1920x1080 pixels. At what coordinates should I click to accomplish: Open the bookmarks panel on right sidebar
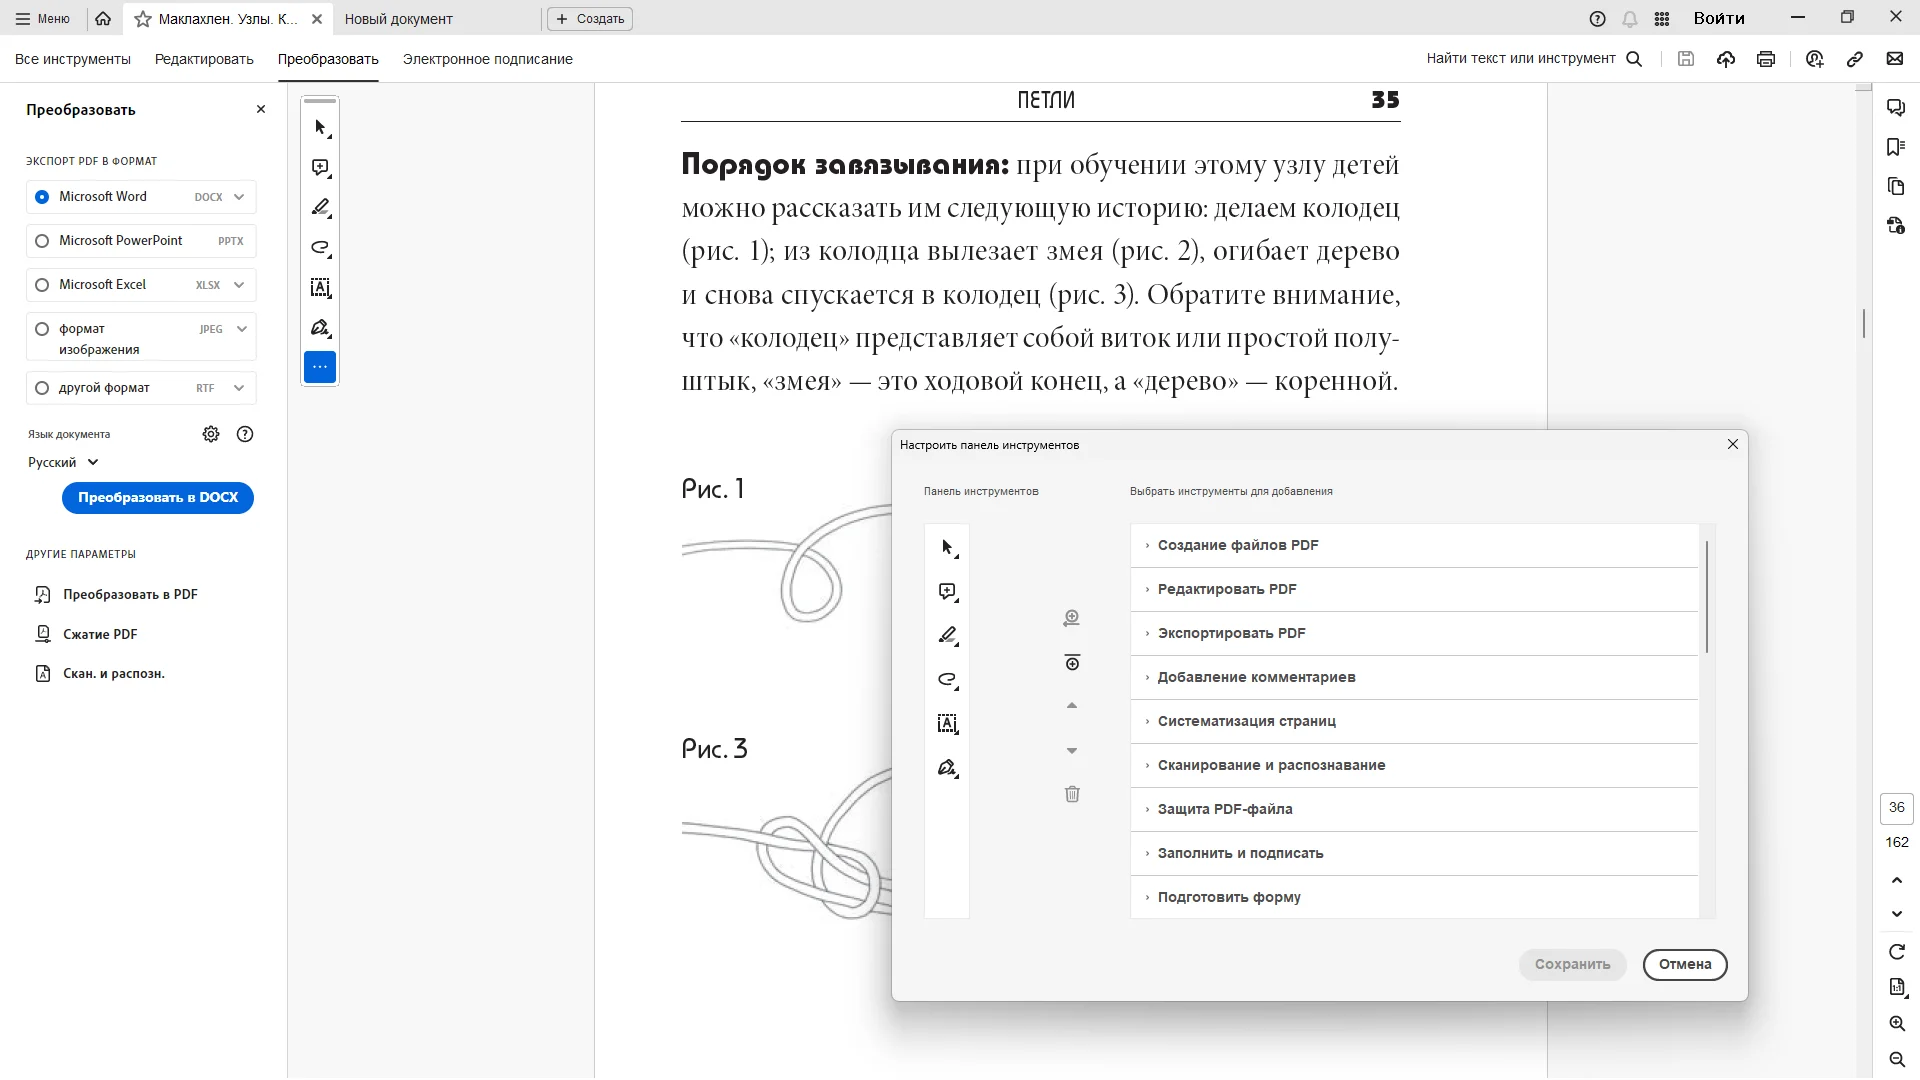tap(1896, 147)
